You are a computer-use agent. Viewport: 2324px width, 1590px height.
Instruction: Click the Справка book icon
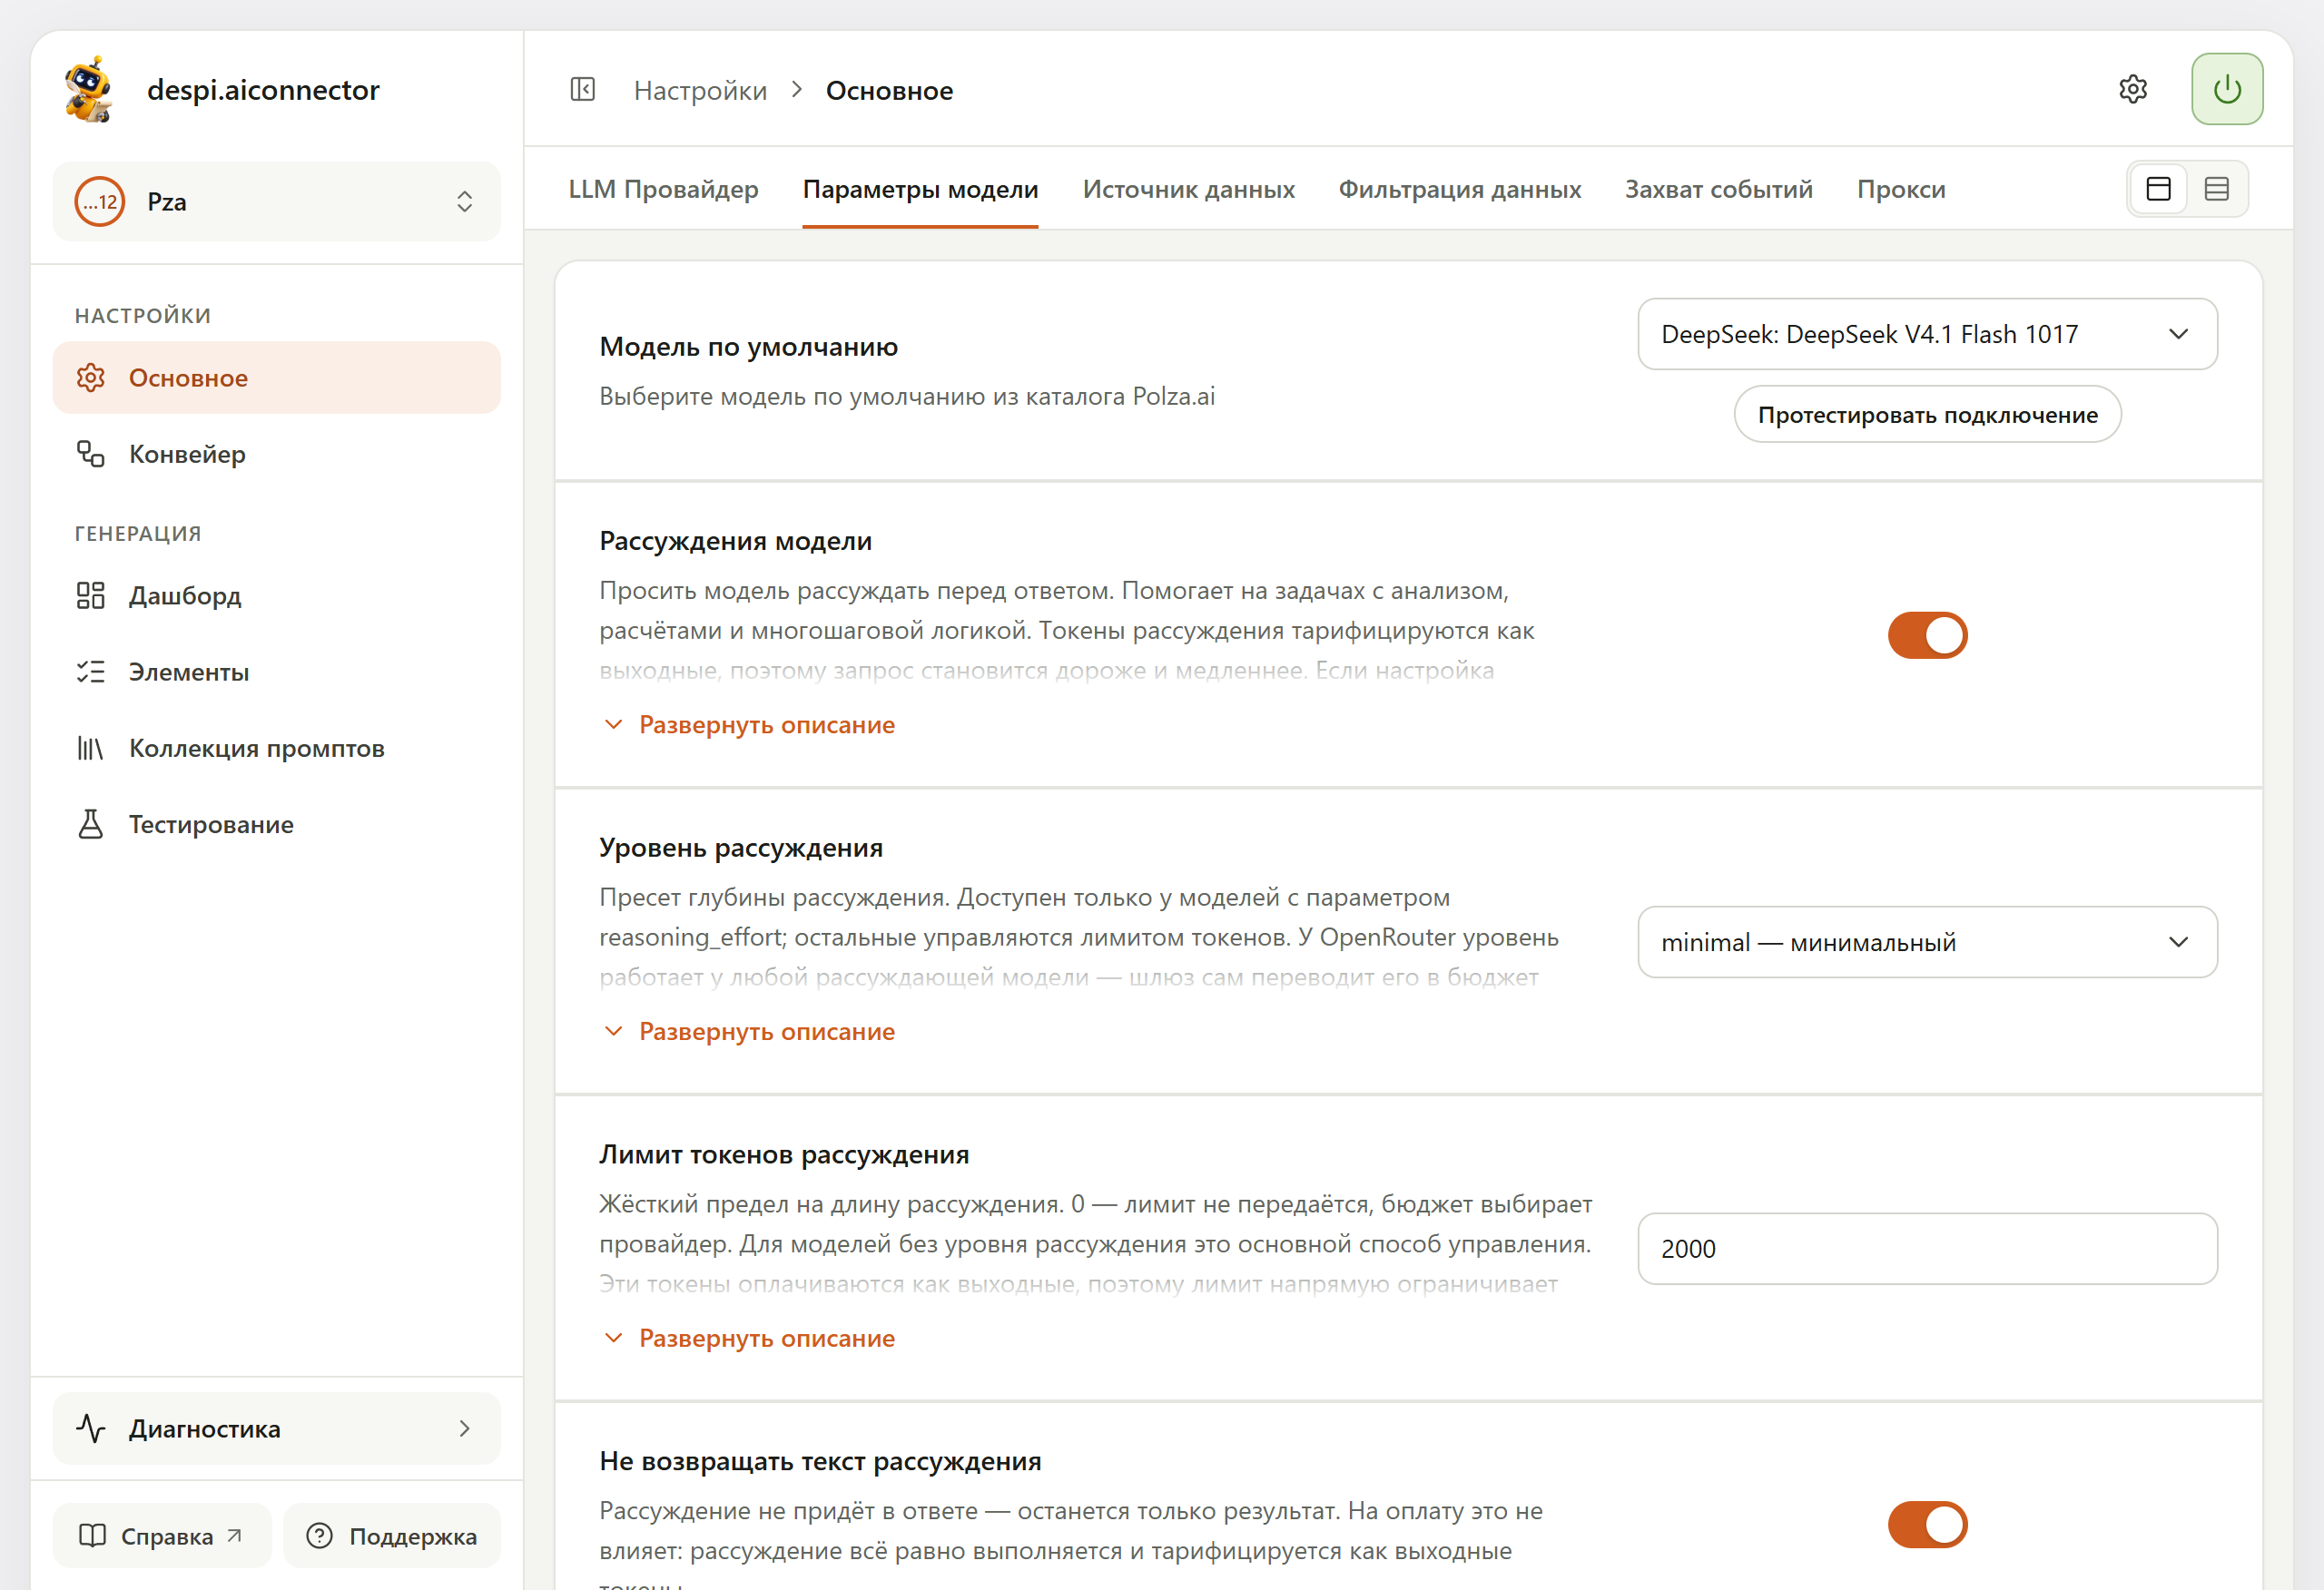tap(93, 1536)
